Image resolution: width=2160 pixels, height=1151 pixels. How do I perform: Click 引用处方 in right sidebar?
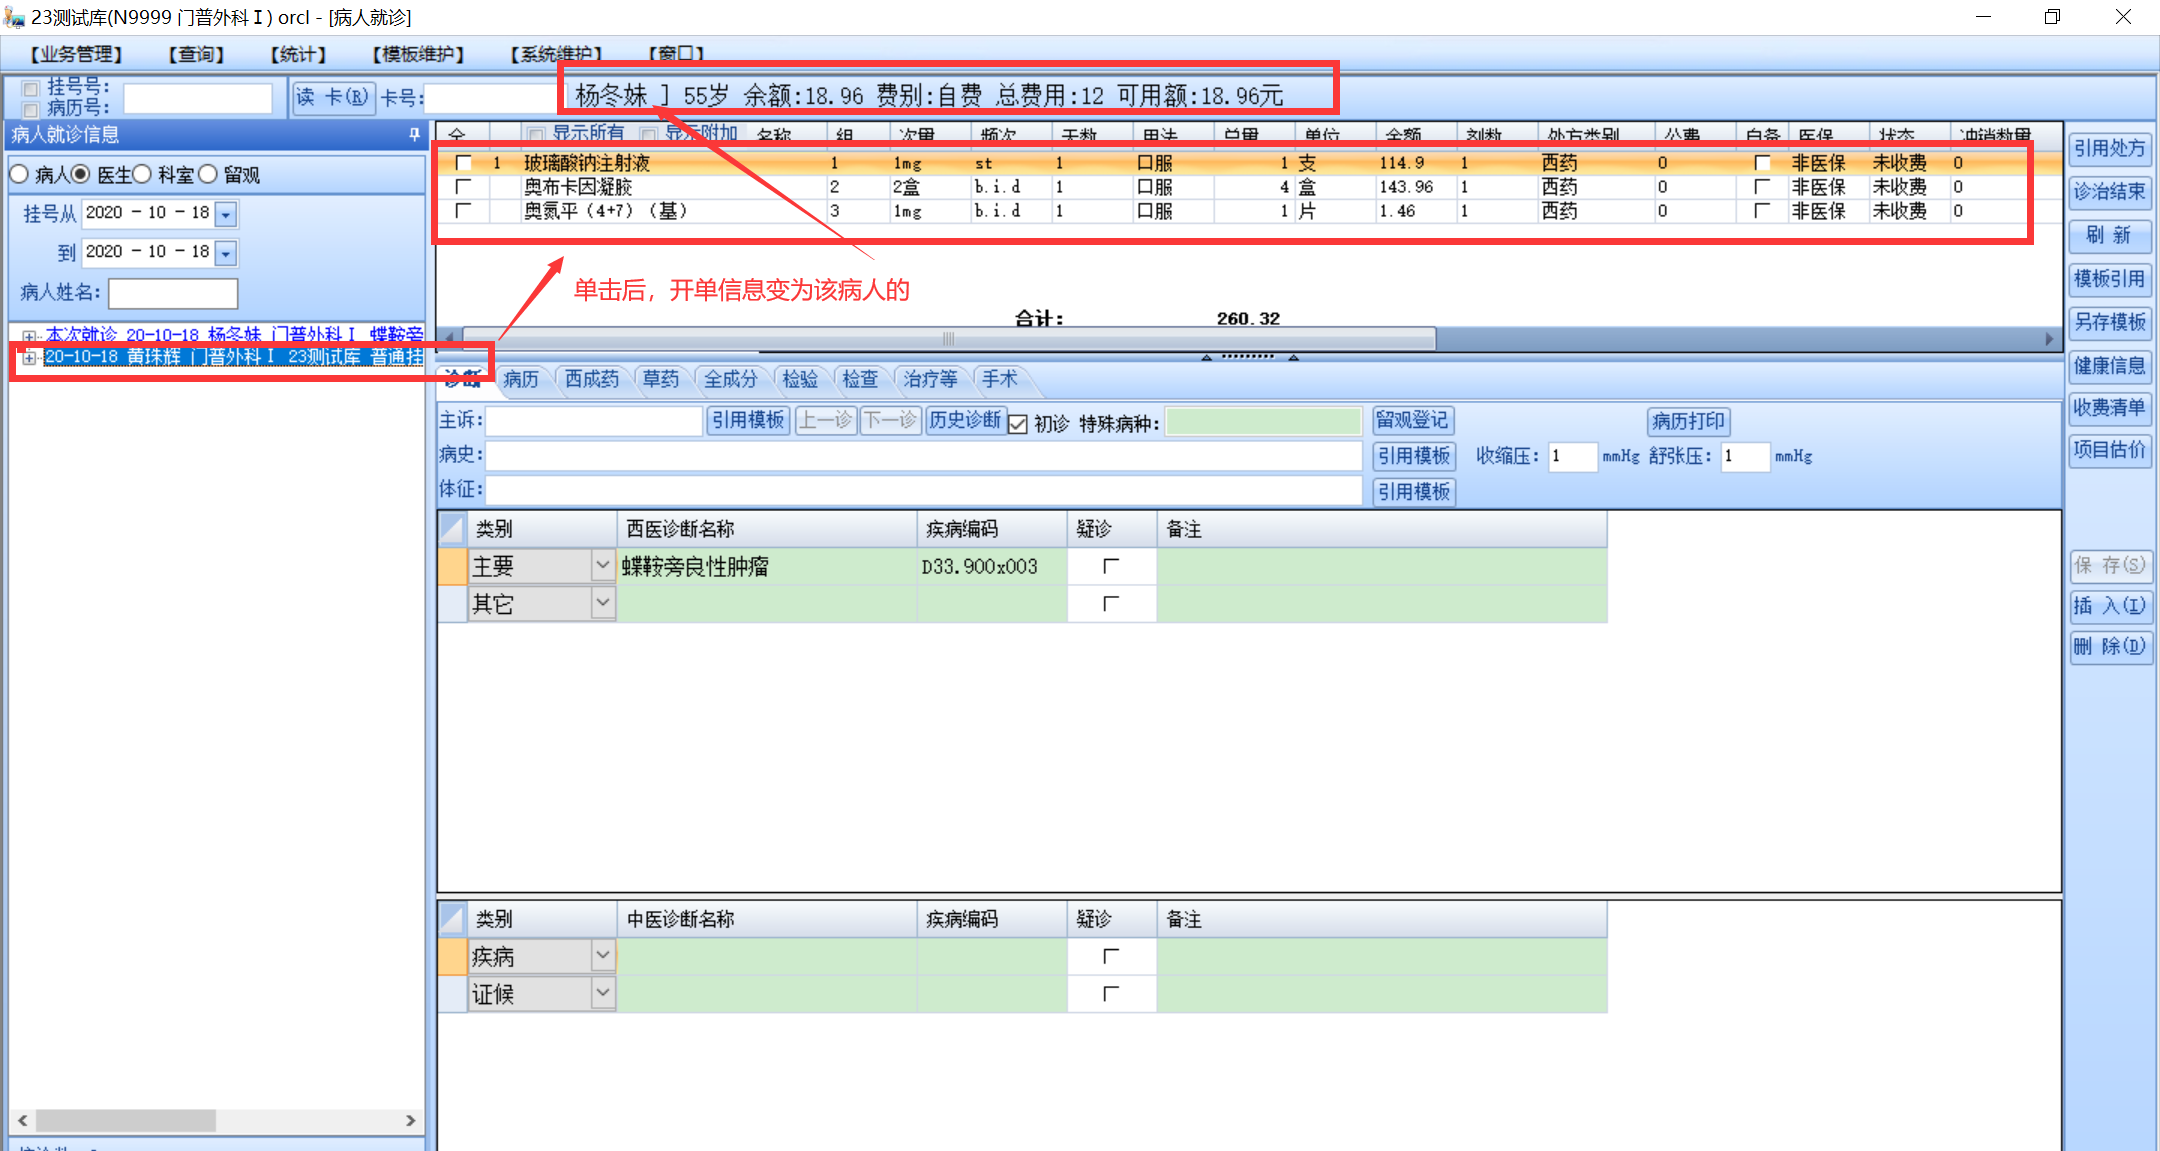coord(2109,149)
